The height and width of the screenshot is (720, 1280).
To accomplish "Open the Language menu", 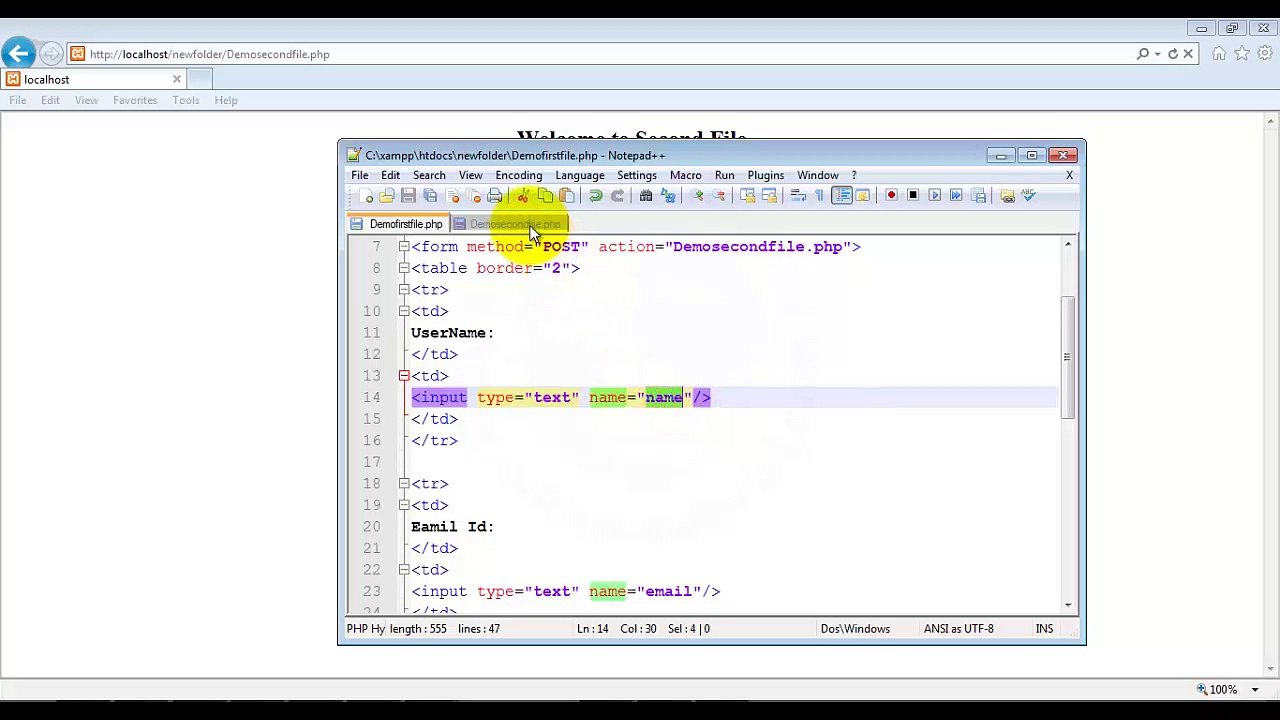I will coord(580,175).
